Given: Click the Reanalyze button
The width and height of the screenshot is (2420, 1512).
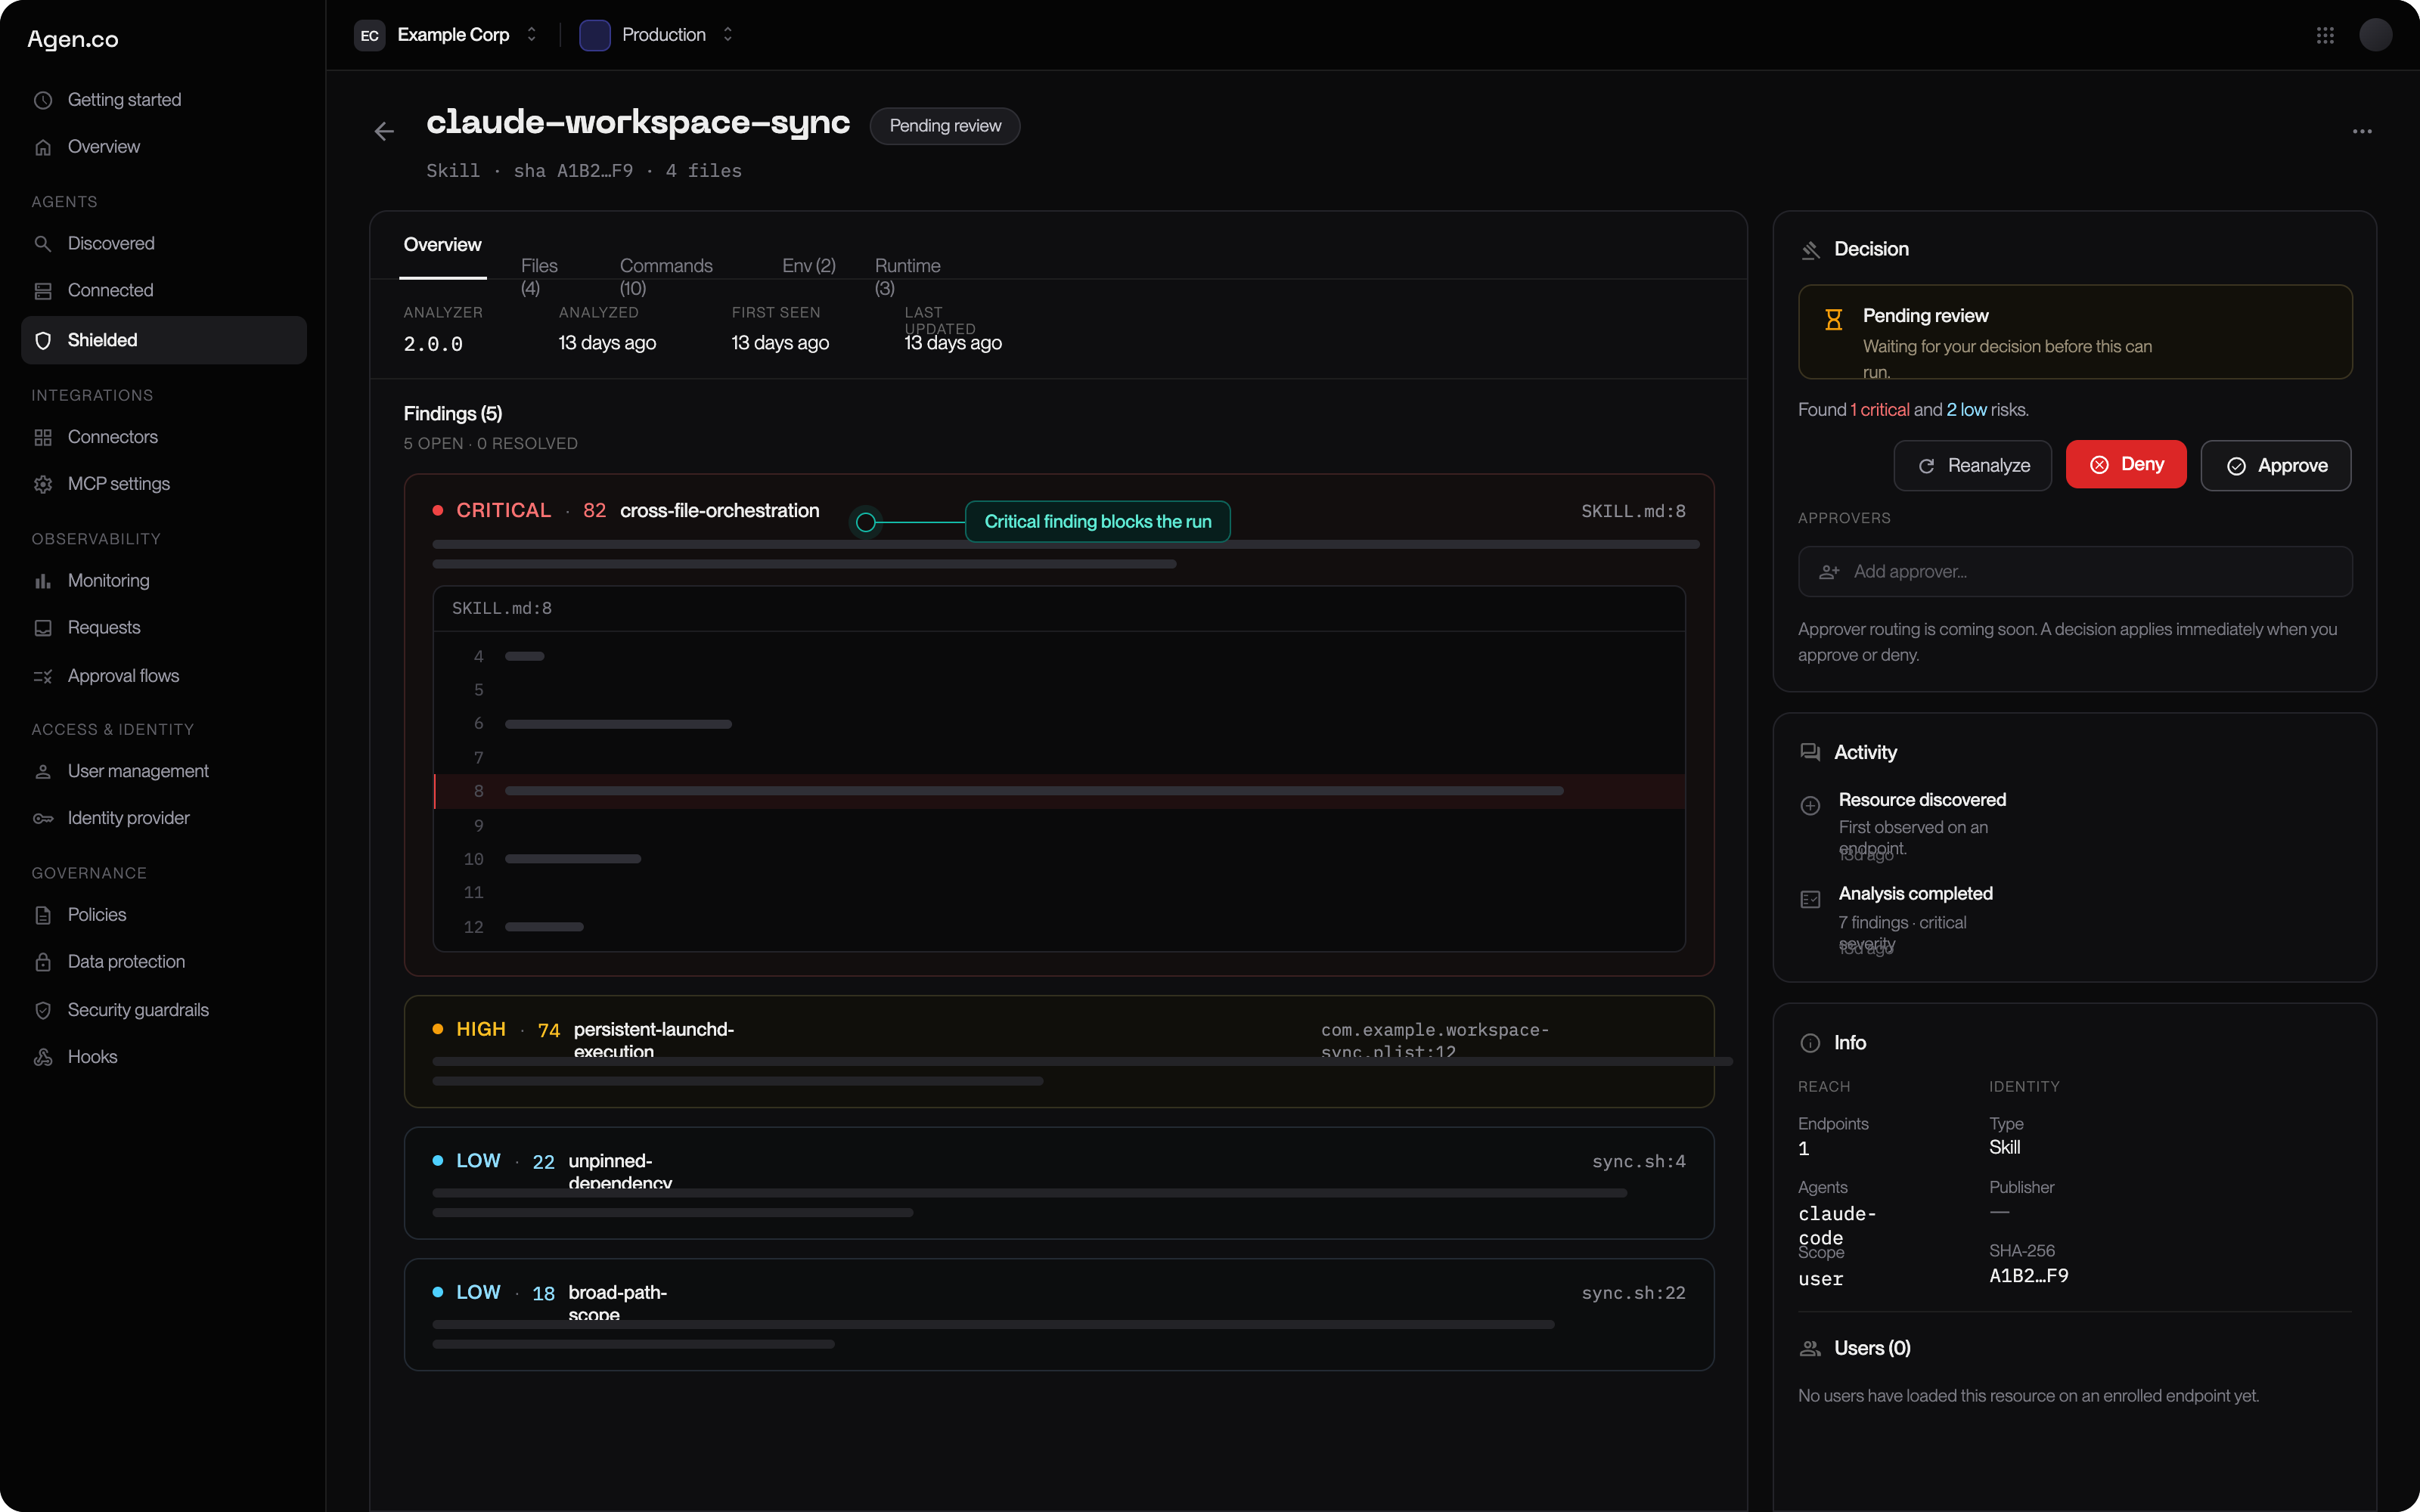Looking at the screenshot, I should (x=1972, y=466).
